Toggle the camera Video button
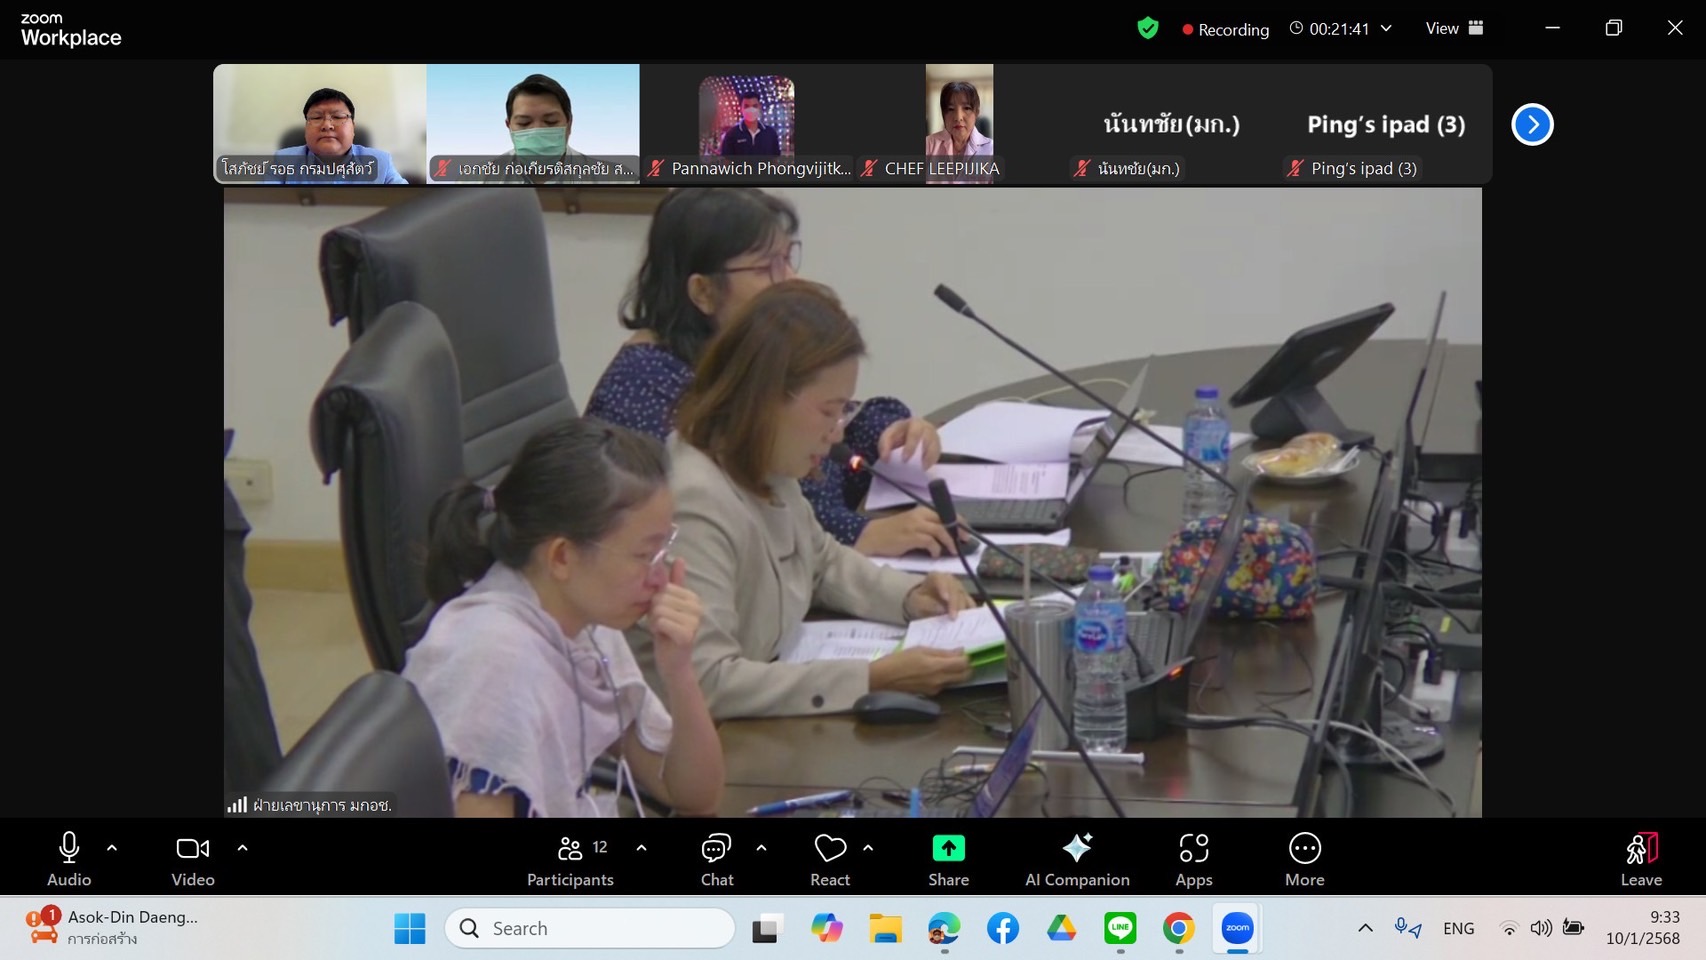The image size is (1706, 960). [x=193, y=859]
